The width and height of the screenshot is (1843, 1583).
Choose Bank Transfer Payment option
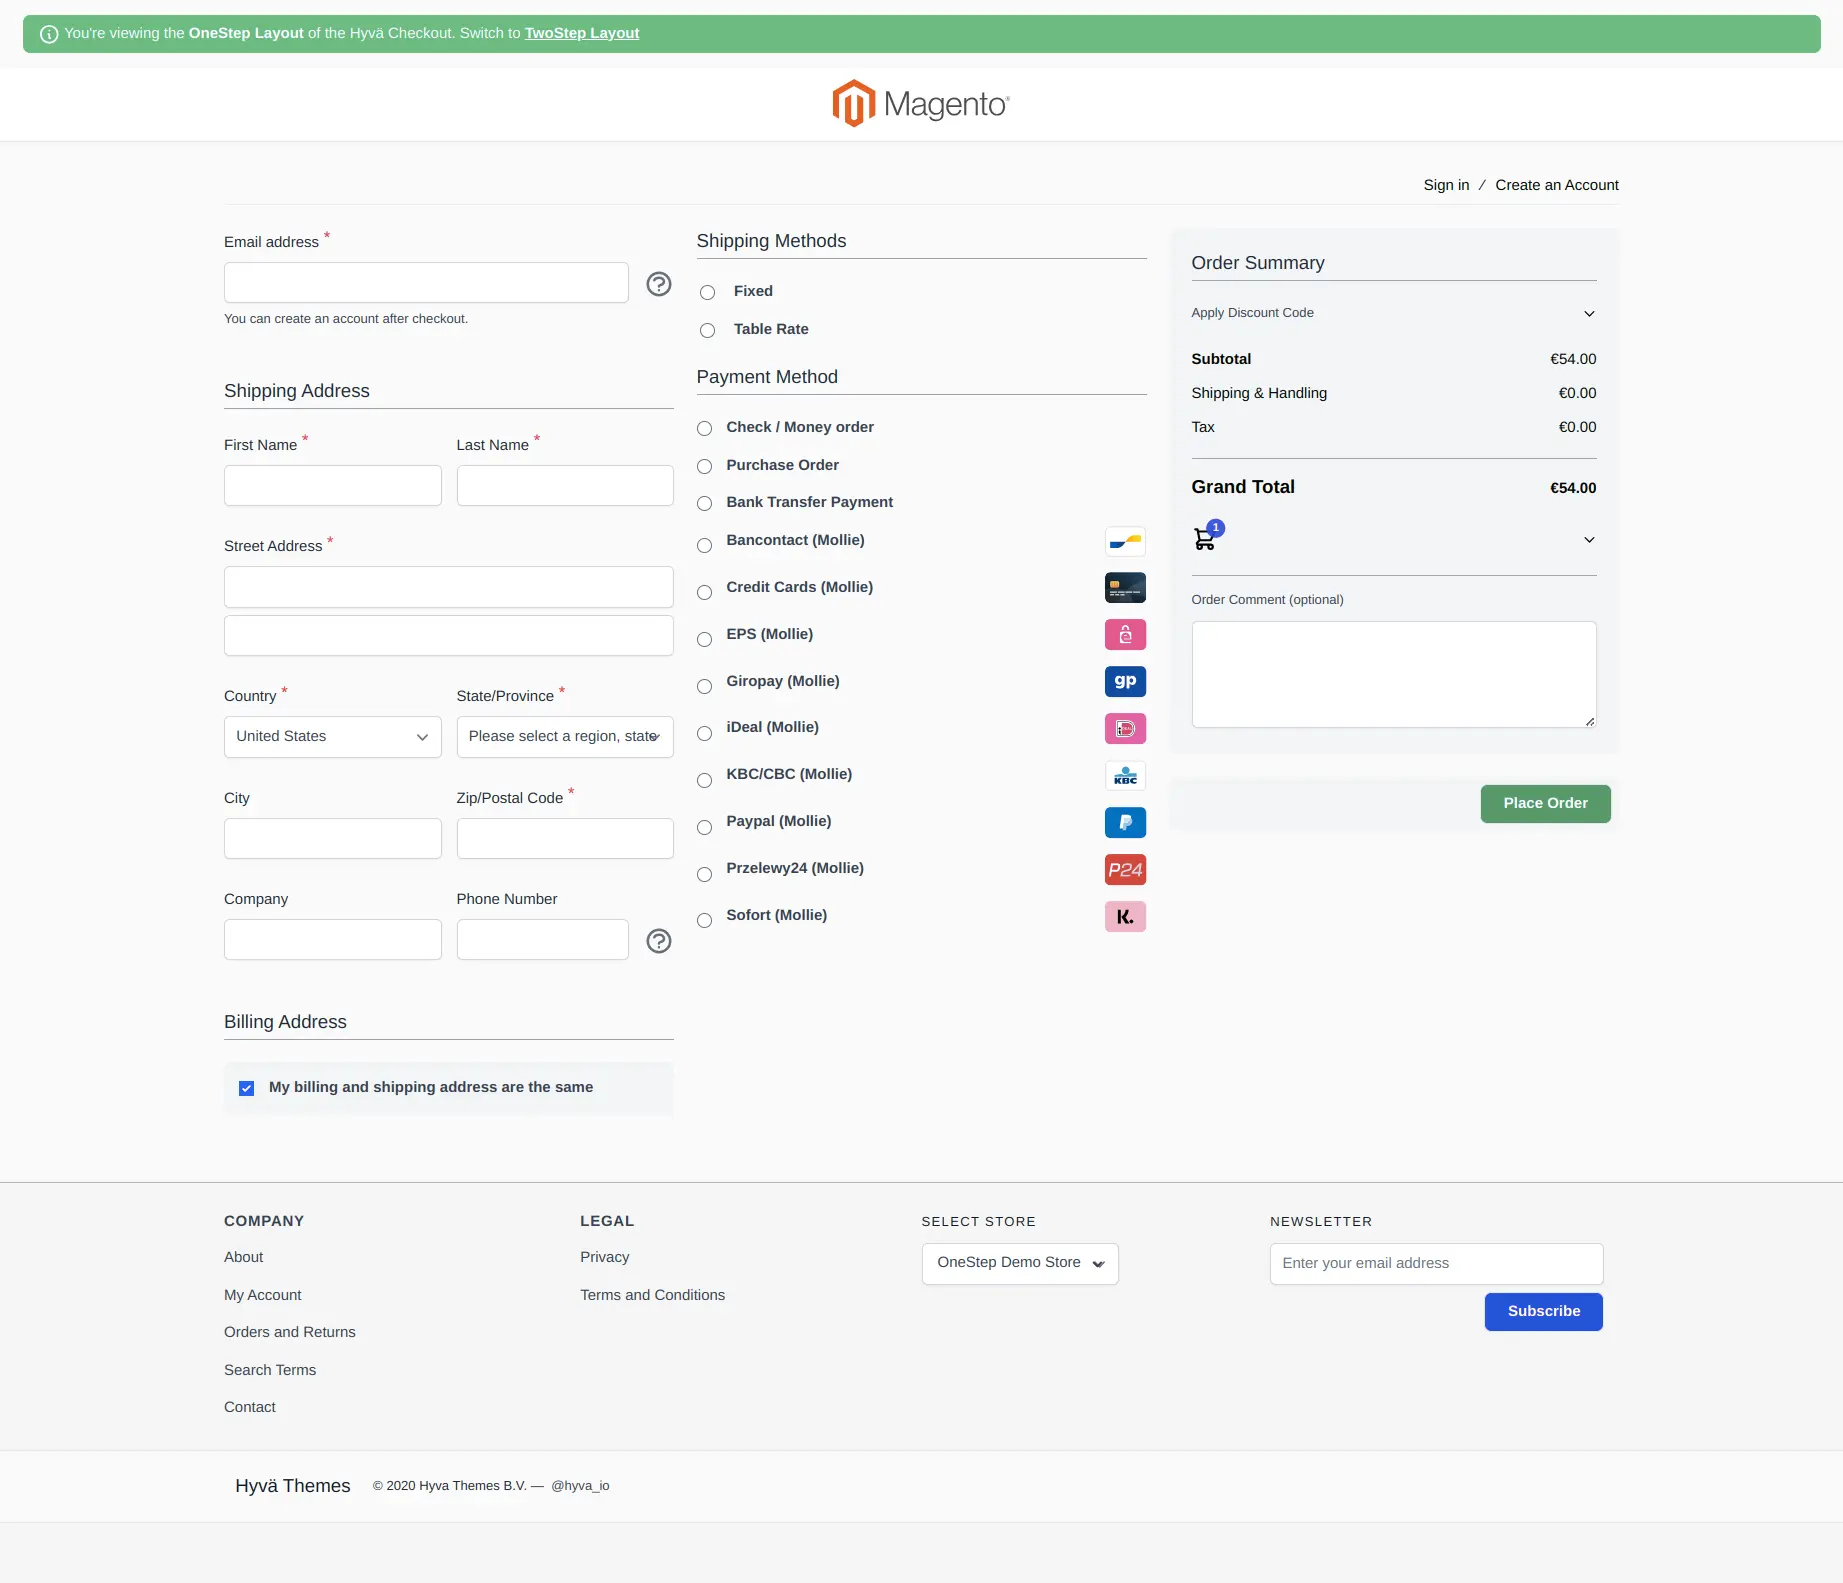703,503
